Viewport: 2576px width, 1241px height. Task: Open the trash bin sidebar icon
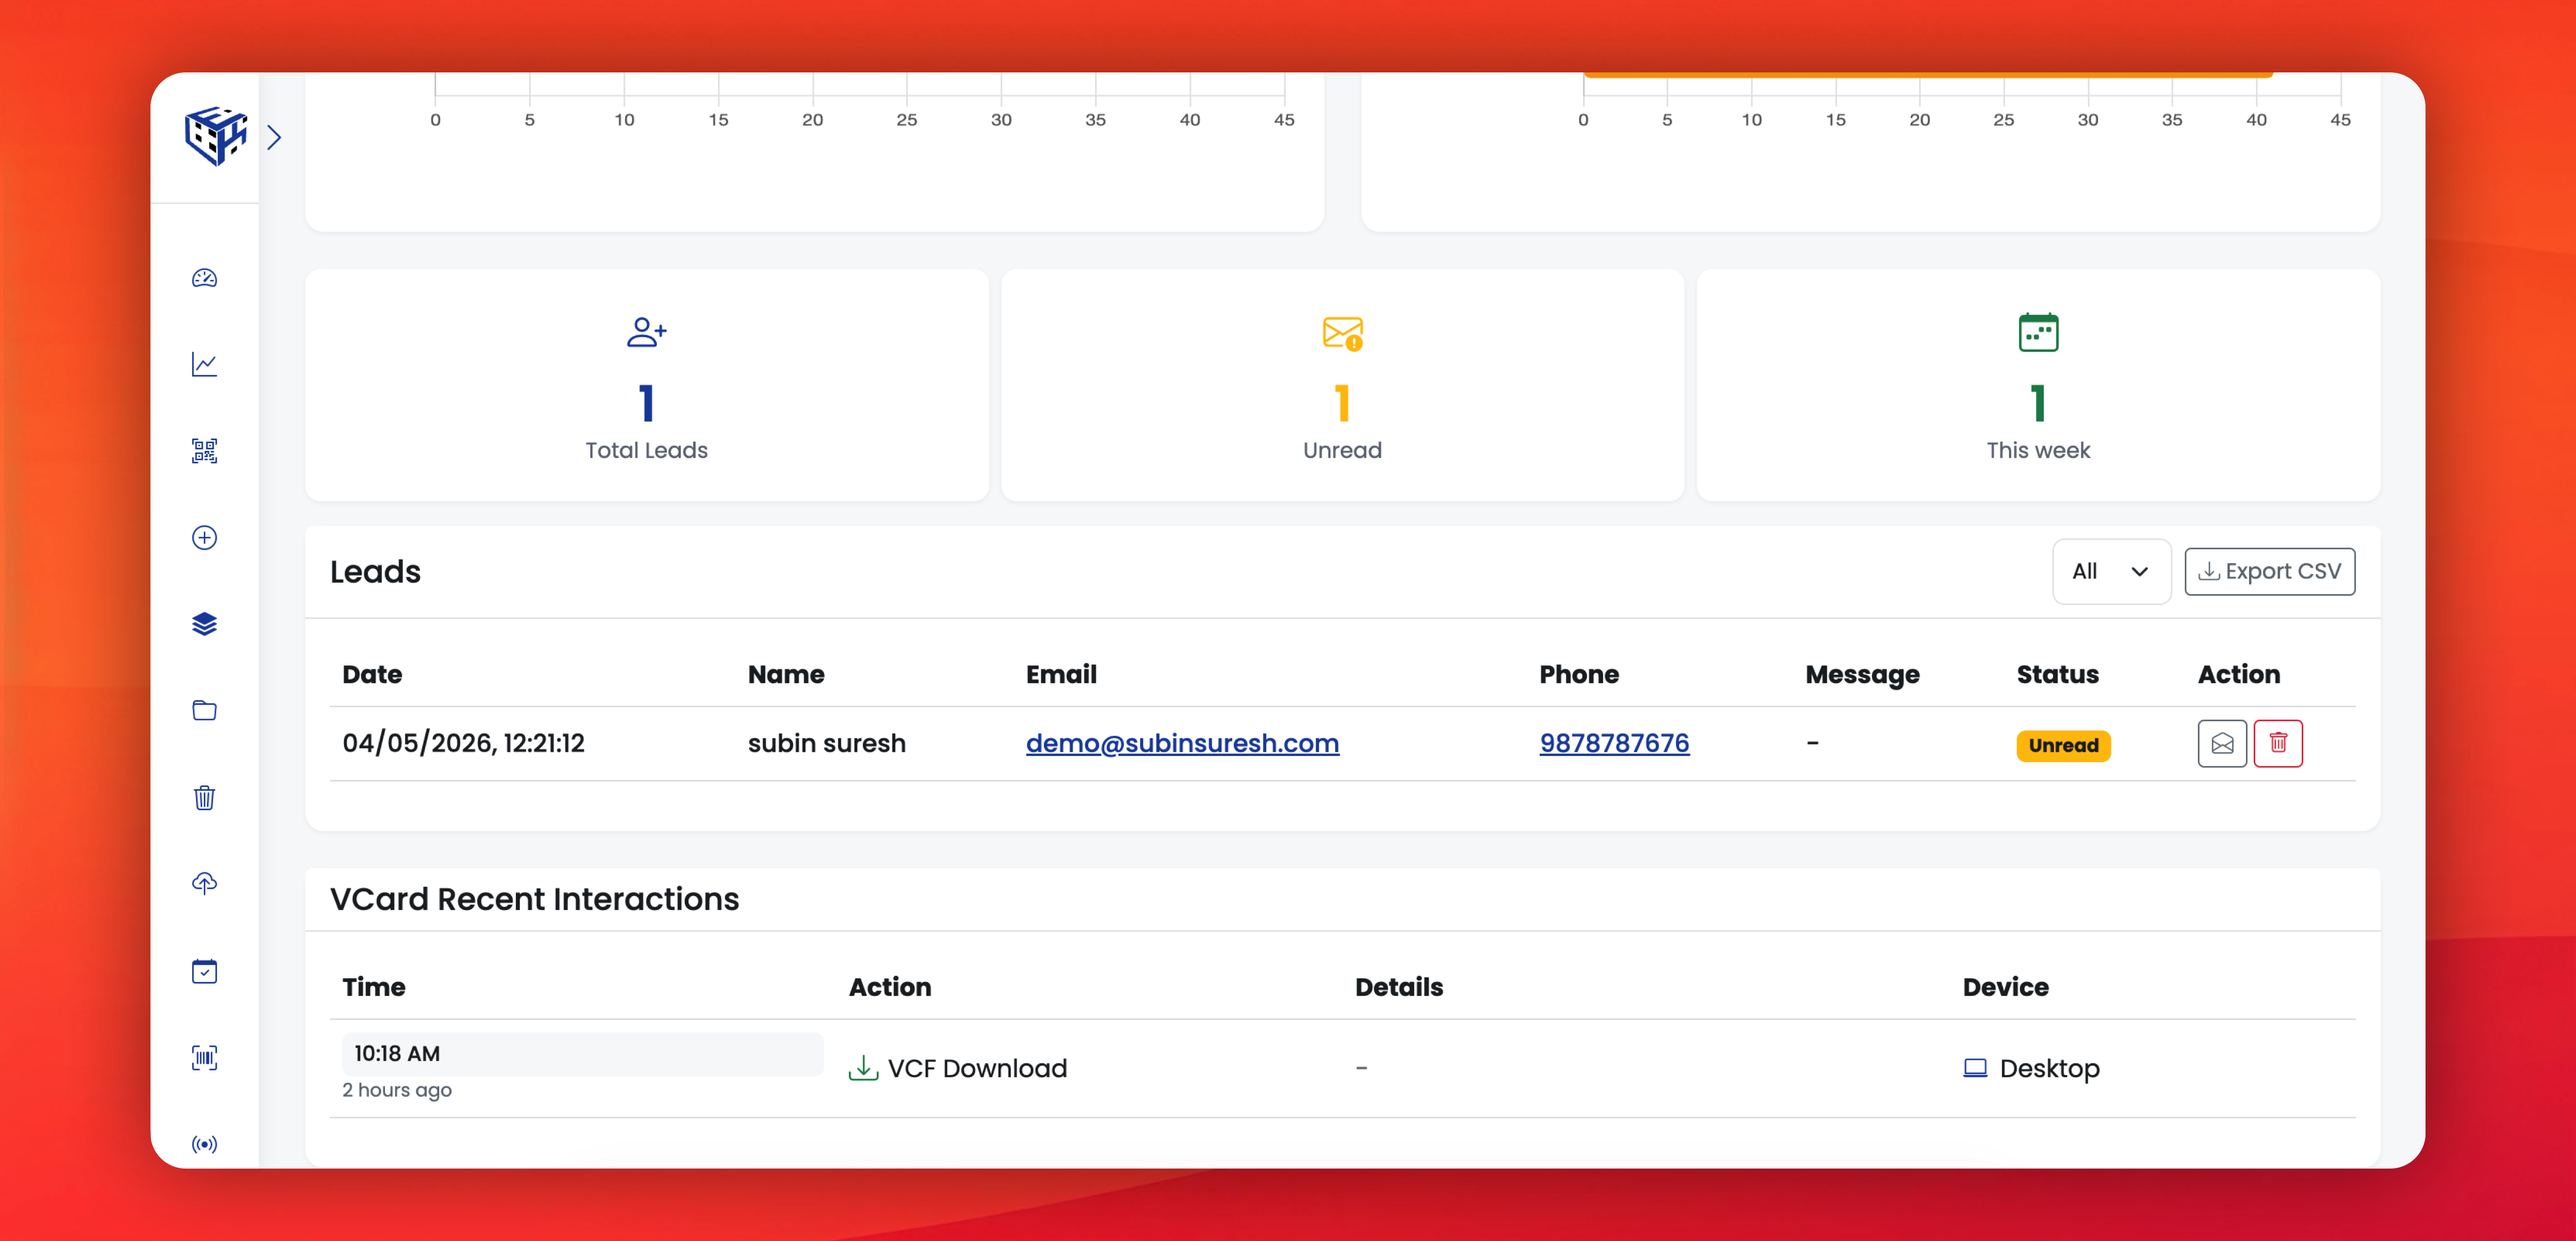(204, 798)
